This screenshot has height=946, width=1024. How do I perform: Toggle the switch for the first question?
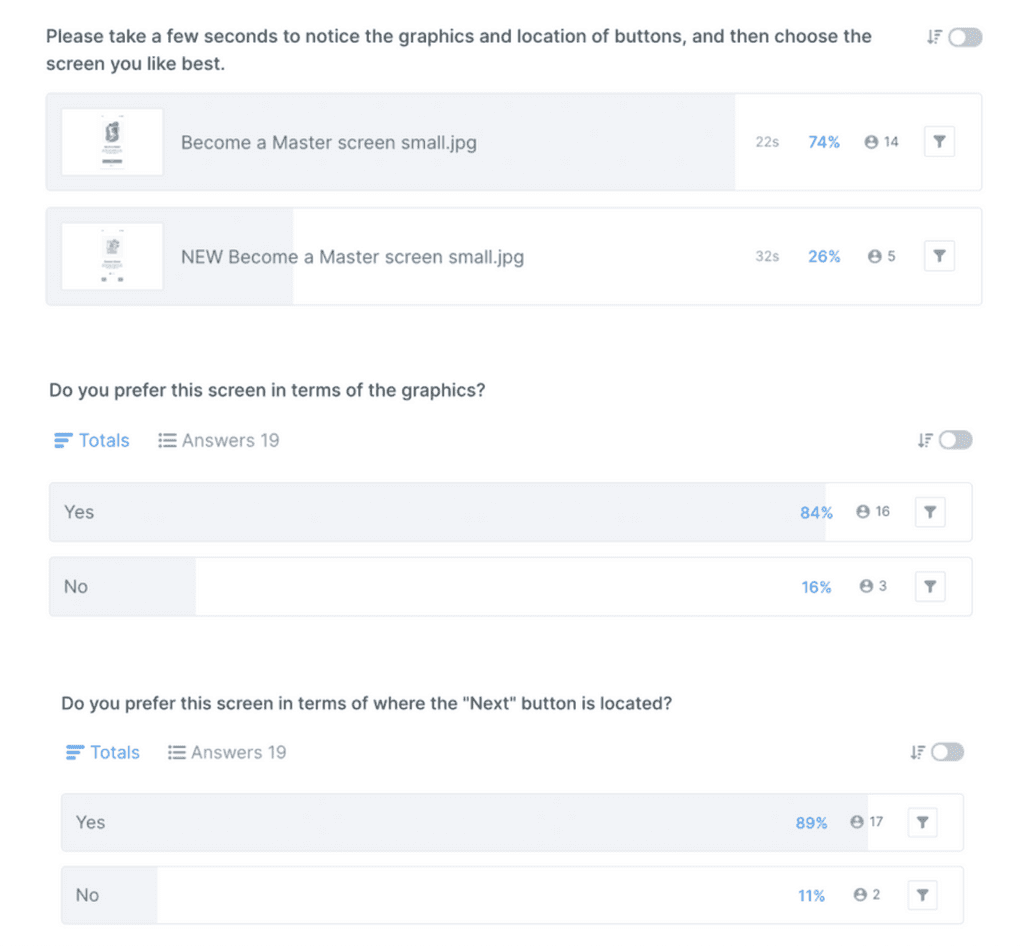tap(965, 37)
